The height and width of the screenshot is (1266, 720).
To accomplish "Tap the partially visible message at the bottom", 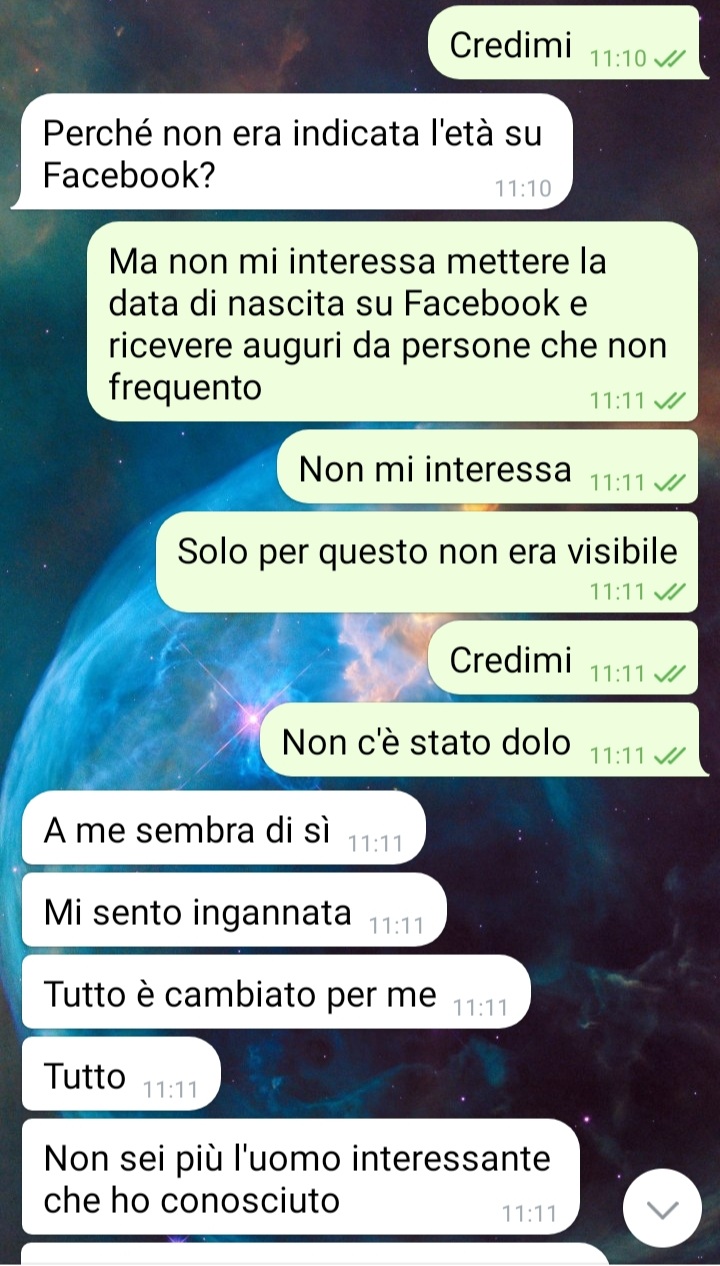I will (x=315, y=1255).
